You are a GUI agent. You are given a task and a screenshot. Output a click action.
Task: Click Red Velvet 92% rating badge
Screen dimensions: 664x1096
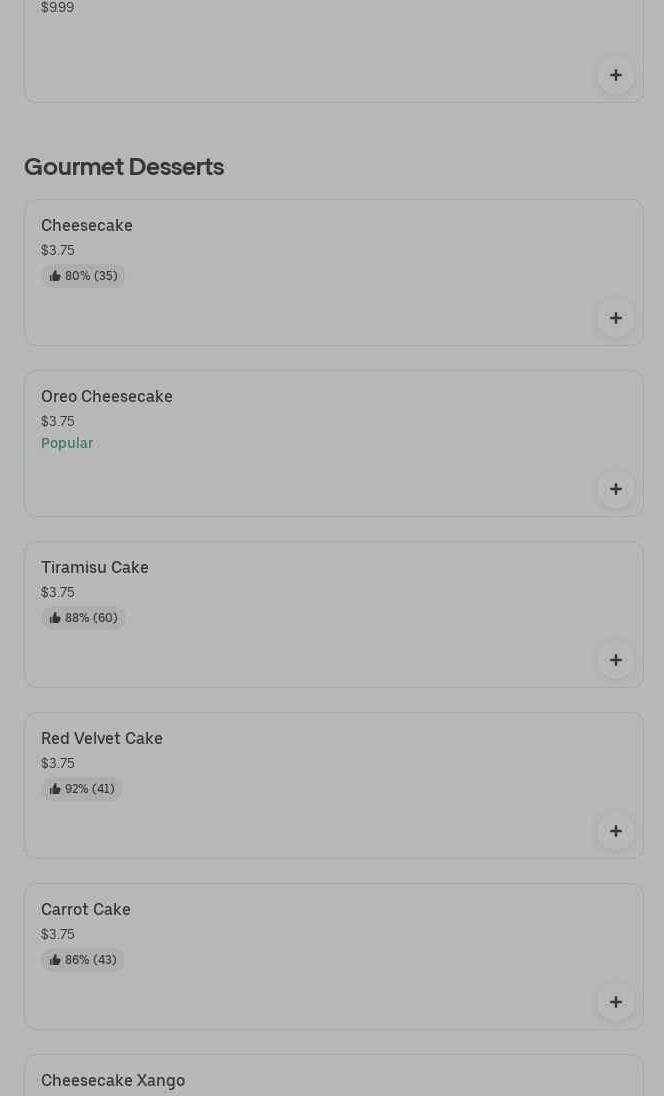[x=82, y=789]
